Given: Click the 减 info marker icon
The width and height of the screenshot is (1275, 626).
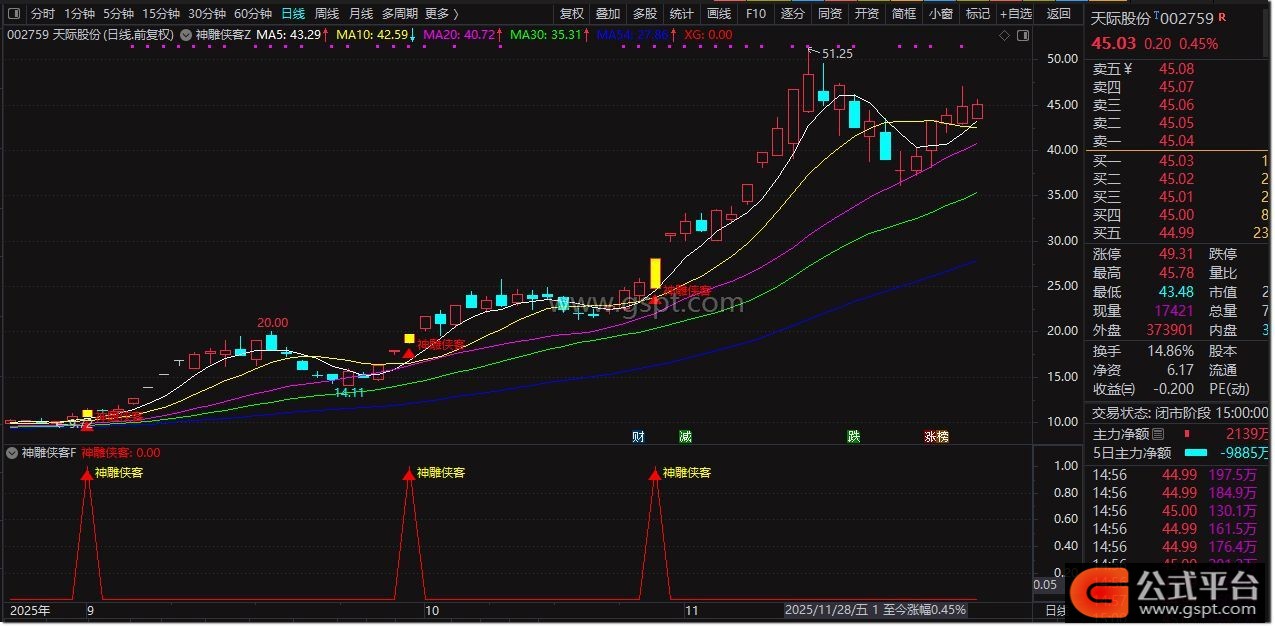Looking at the screenshot, I should tap(685, 437).
